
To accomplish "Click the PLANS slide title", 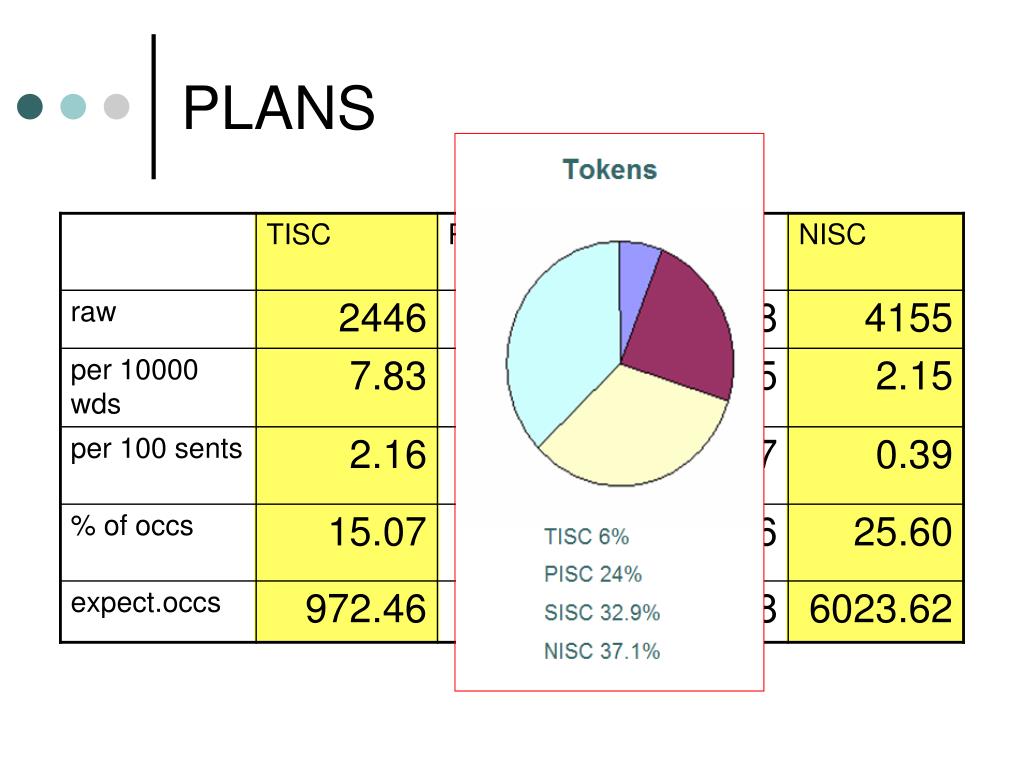I will coord(279,108).
